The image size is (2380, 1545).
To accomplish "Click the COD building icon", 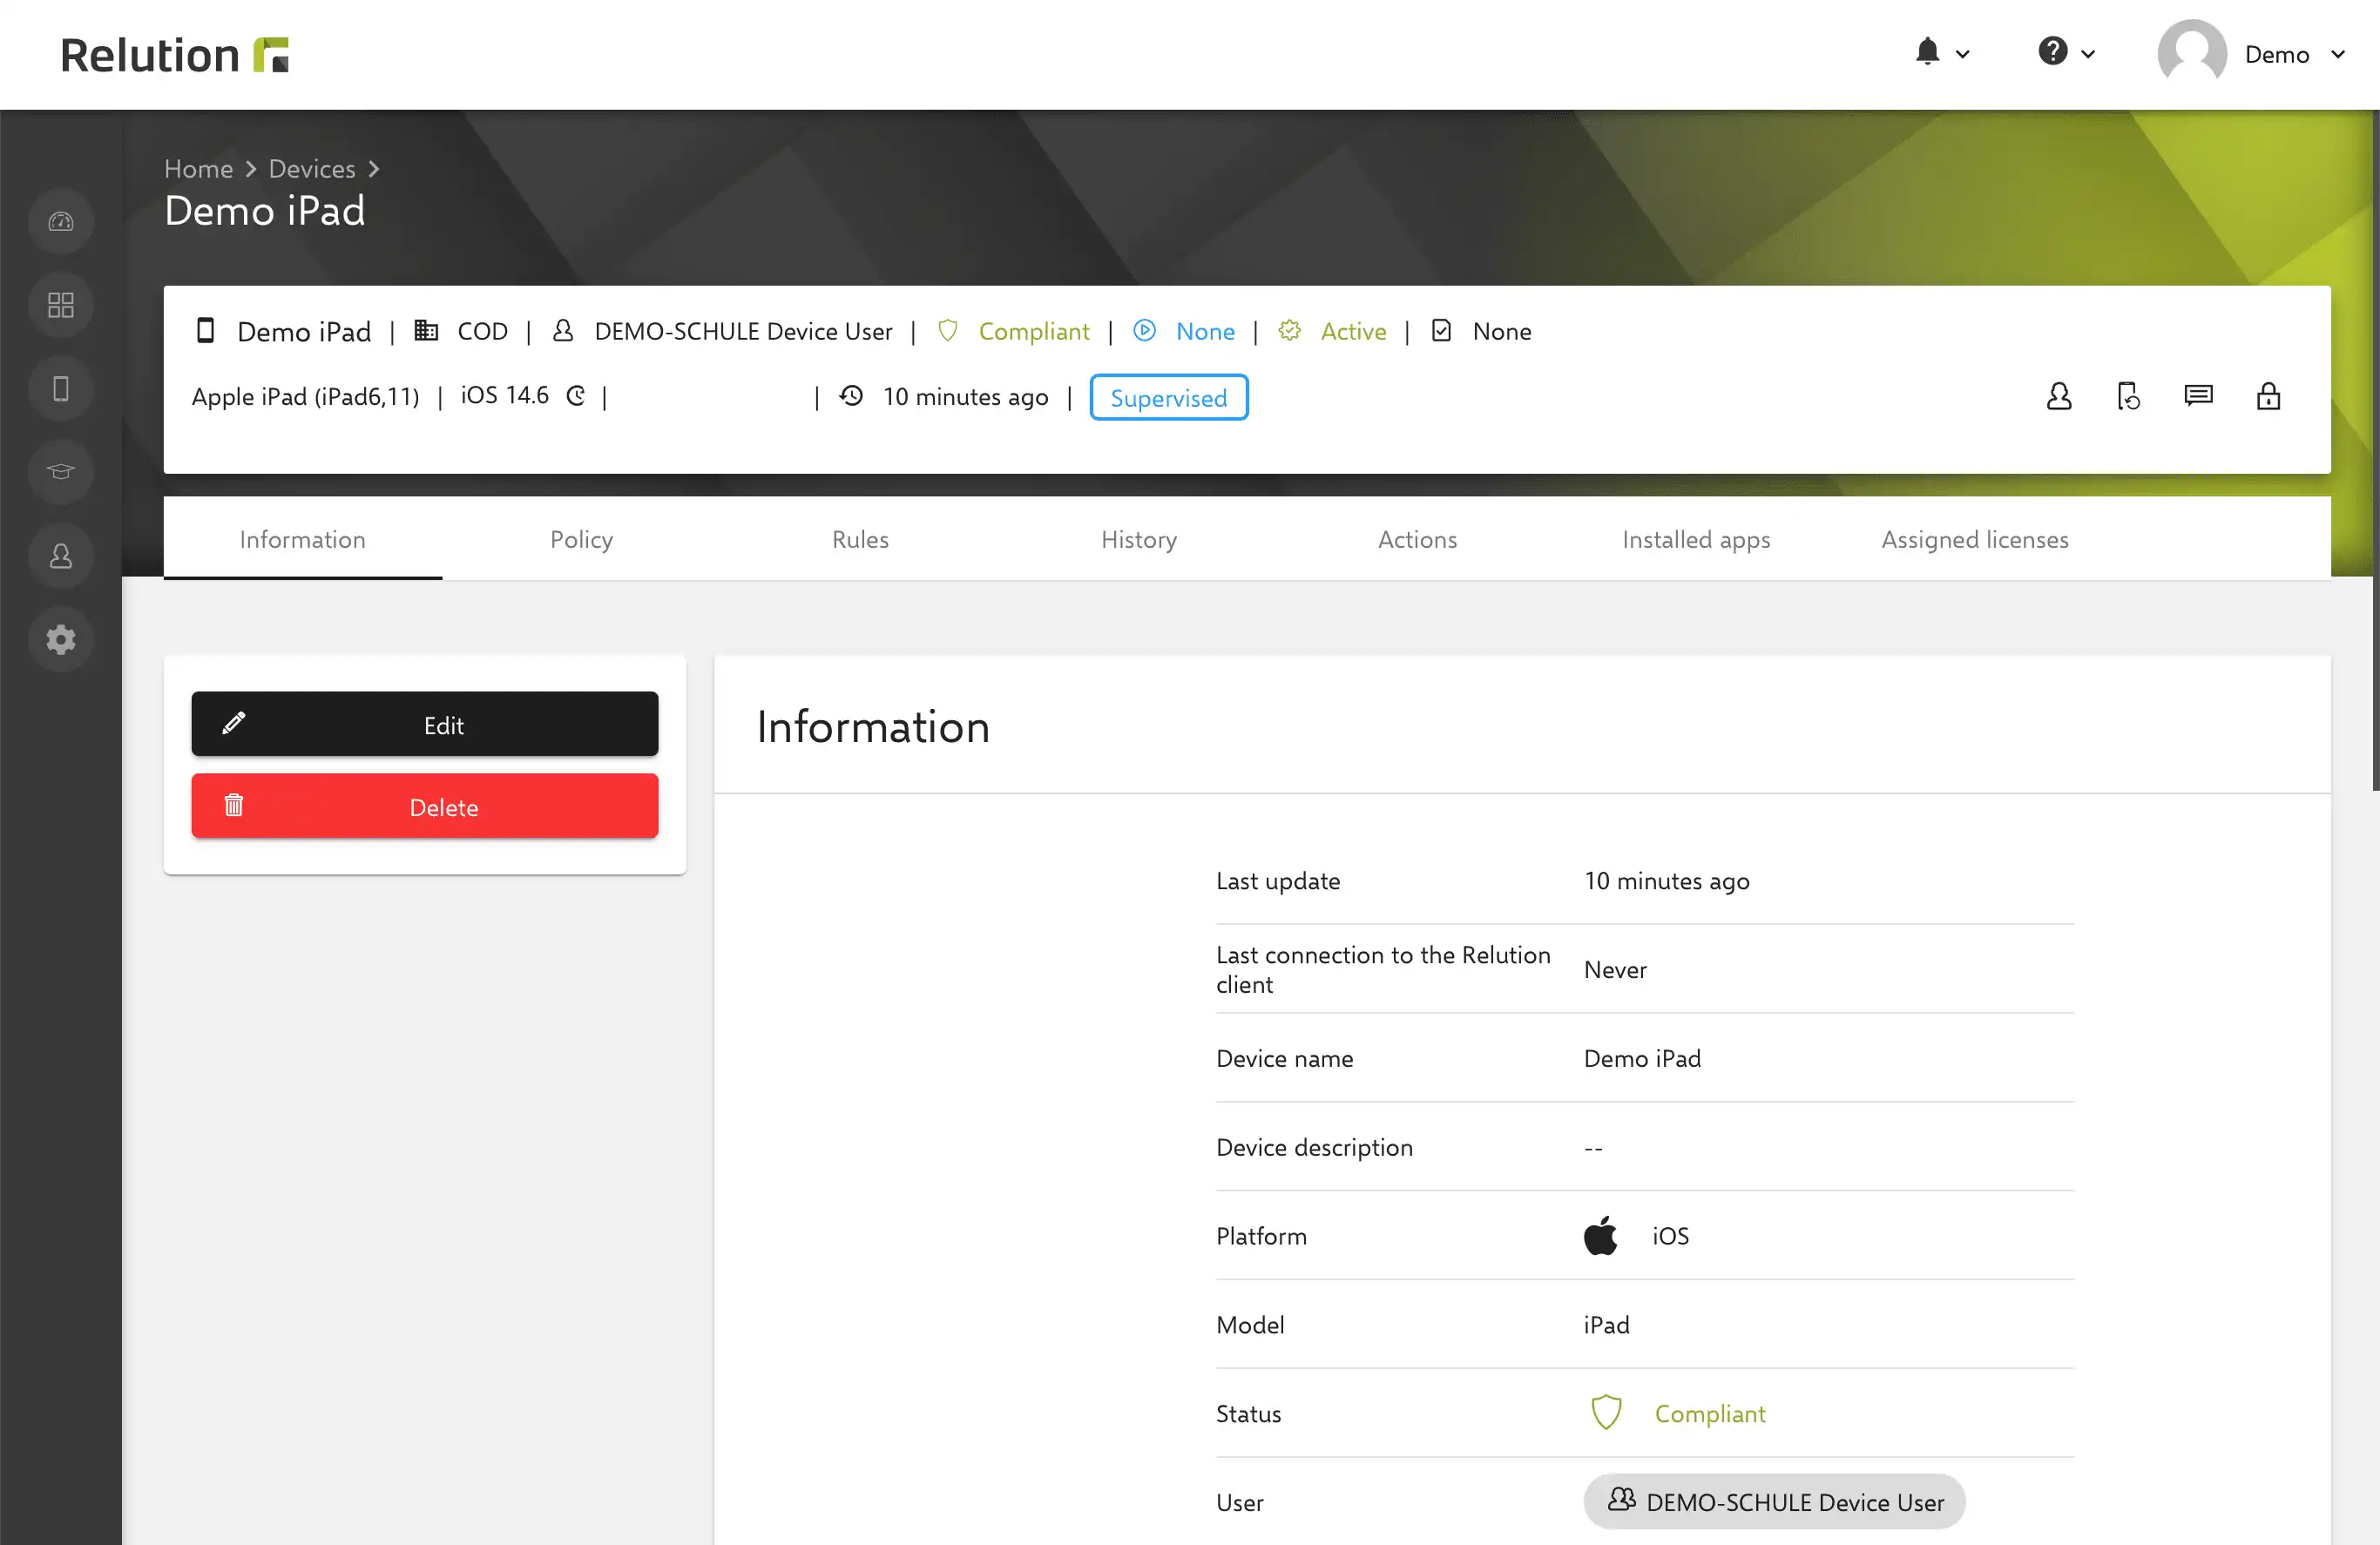I will pyautogui.click(x=426, y=330).
